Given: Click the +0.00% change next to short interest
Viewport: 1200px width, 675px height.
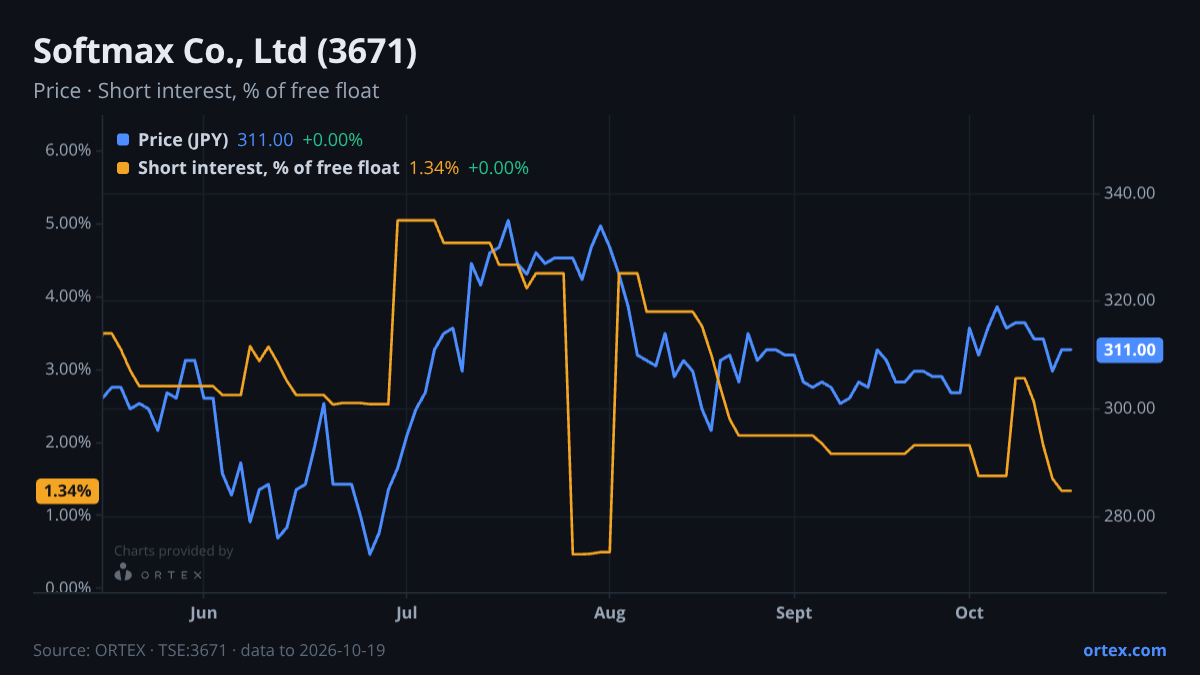Looking at the screenshot, I should tap(498, 168).
